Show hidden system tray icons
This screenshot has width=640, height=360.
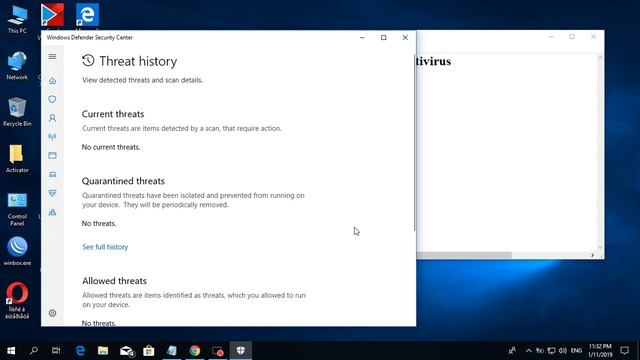(529, 351)
